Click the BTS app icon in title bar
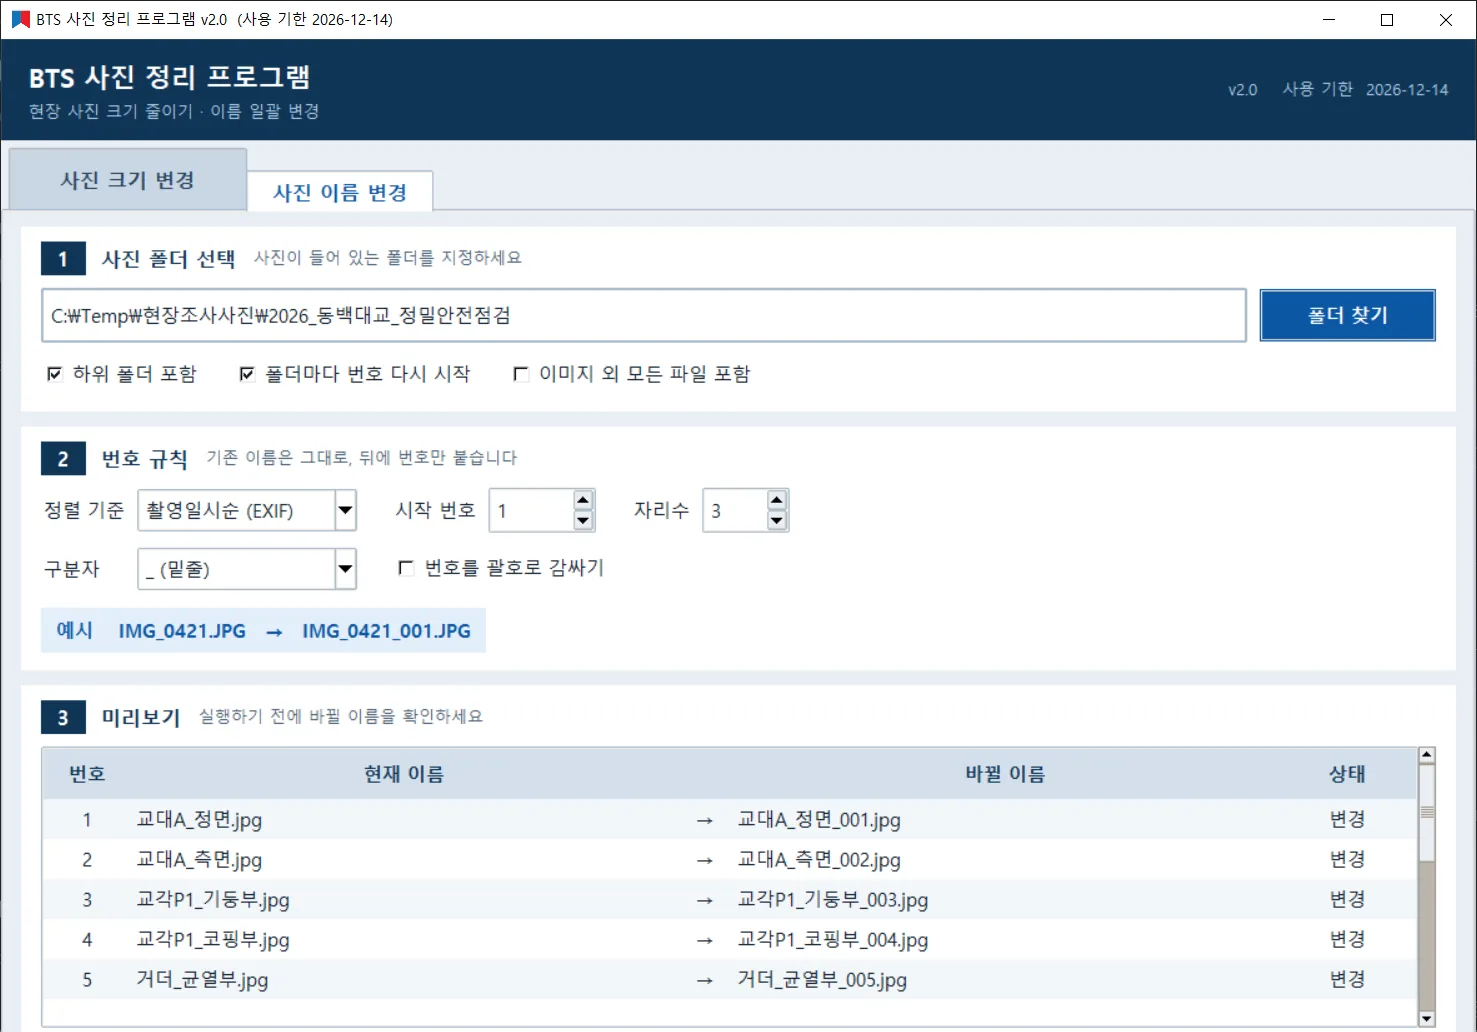 click(x=20, y=19)
